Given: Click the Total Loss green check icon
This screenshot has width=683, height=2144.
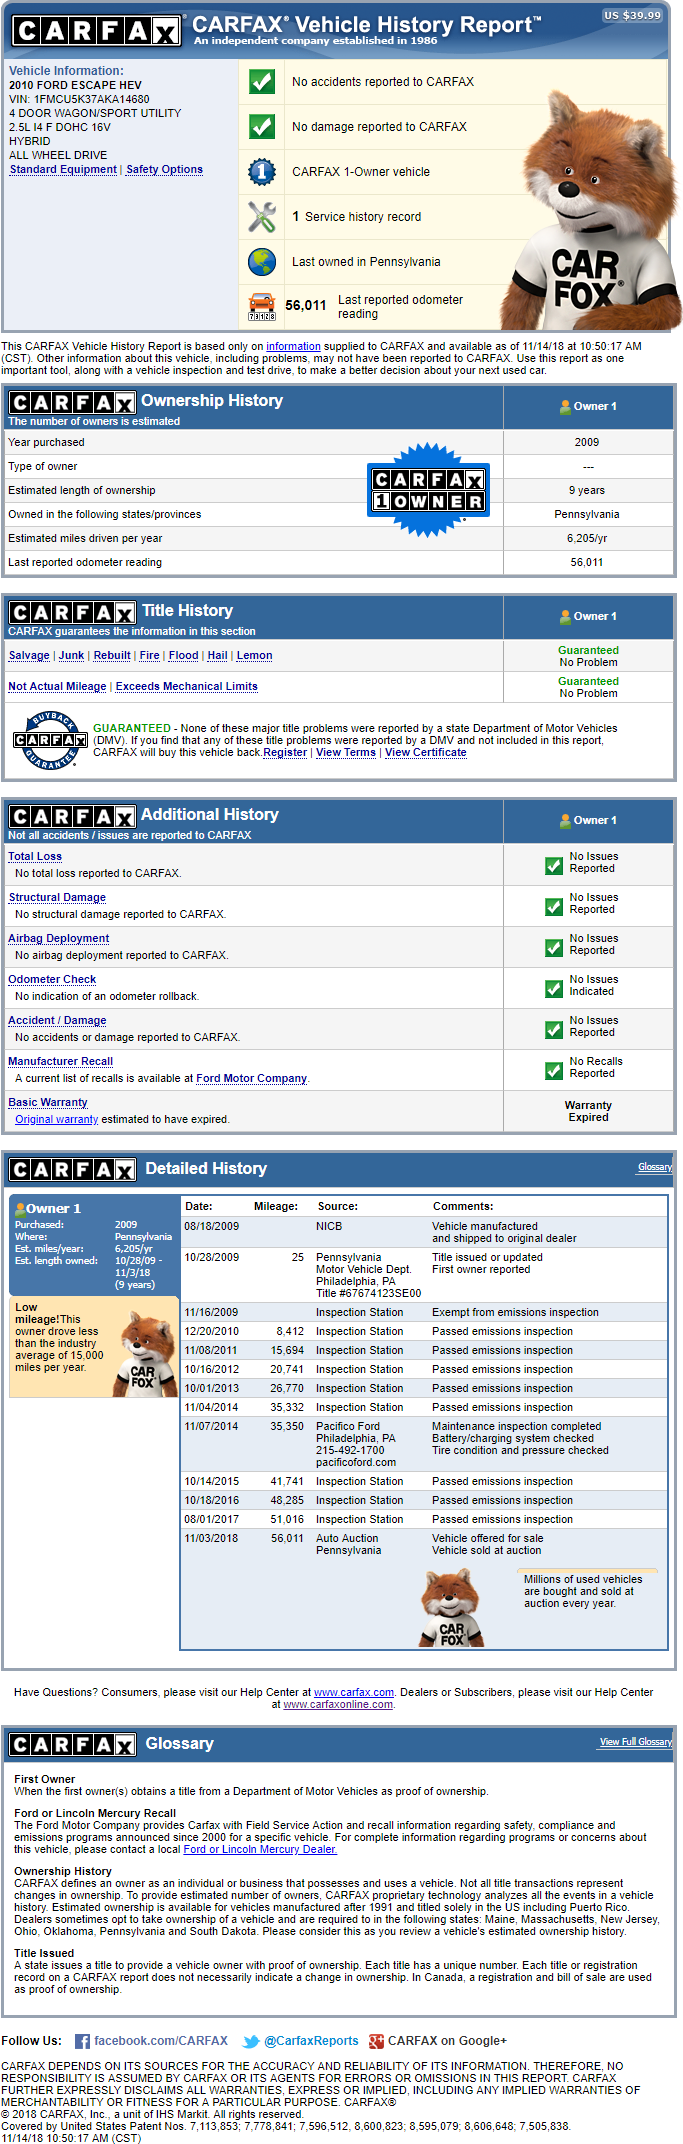Looking at the screenshot, I should (553, 866).
